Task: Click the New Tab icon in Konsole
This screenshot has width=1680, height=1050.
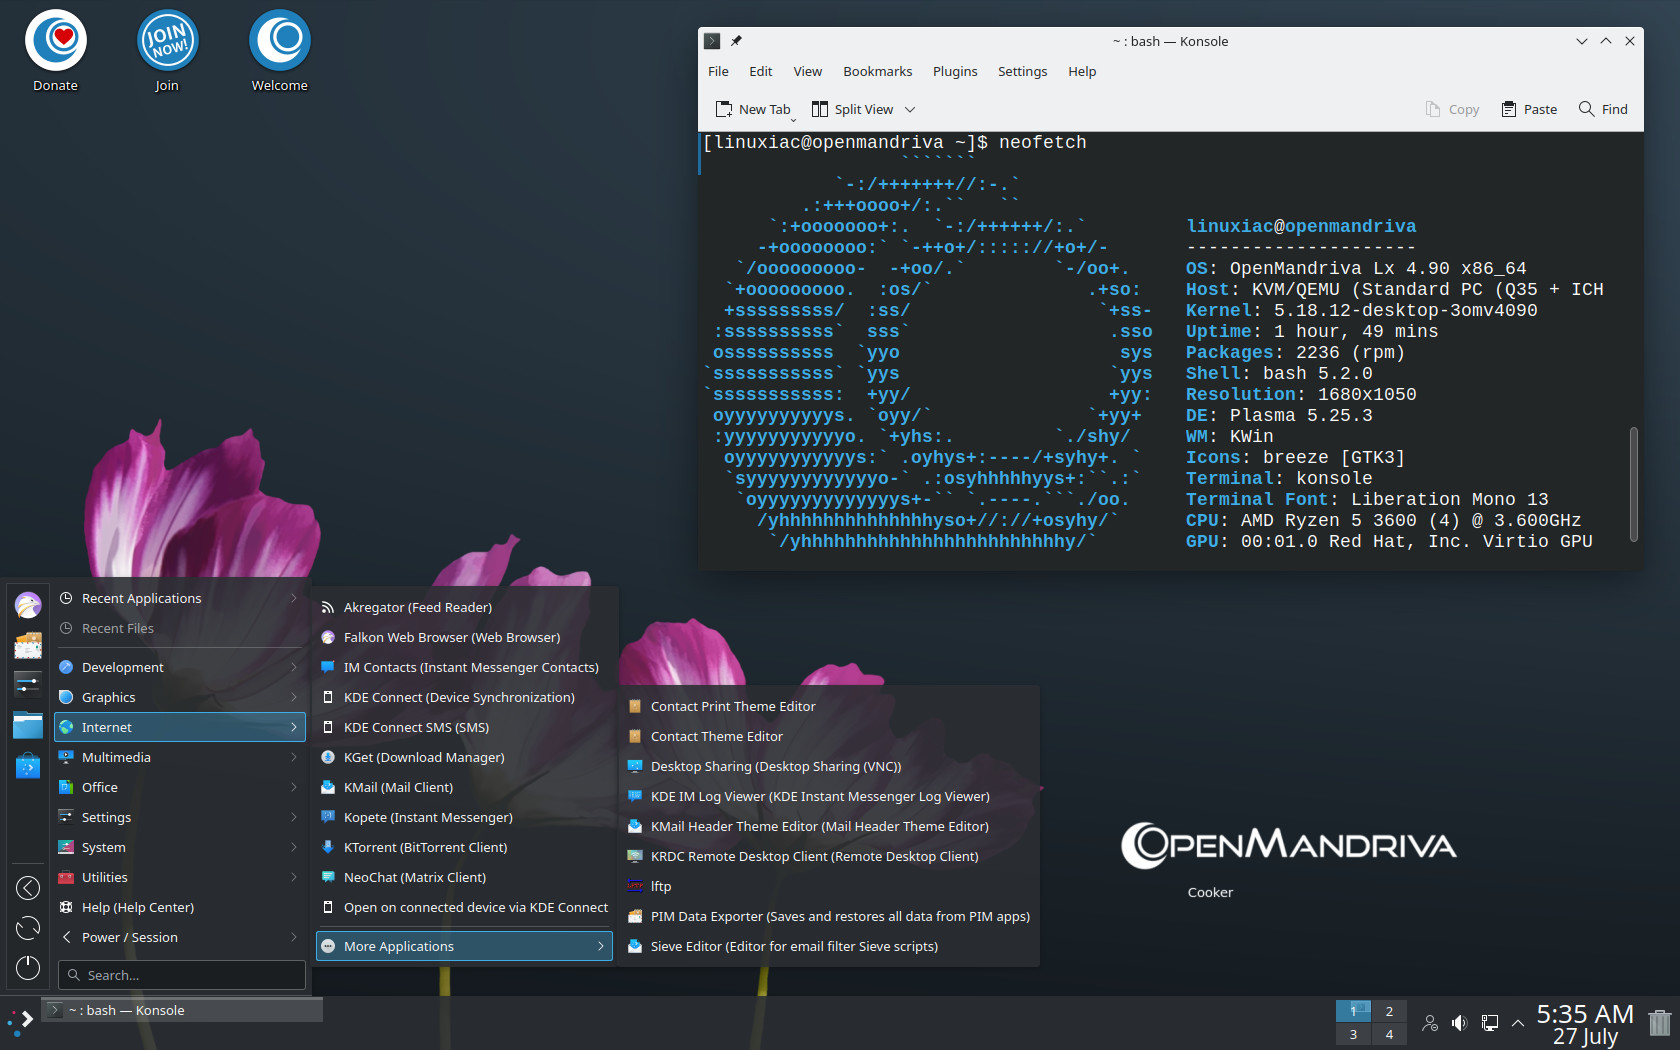Action: point(724,109)
